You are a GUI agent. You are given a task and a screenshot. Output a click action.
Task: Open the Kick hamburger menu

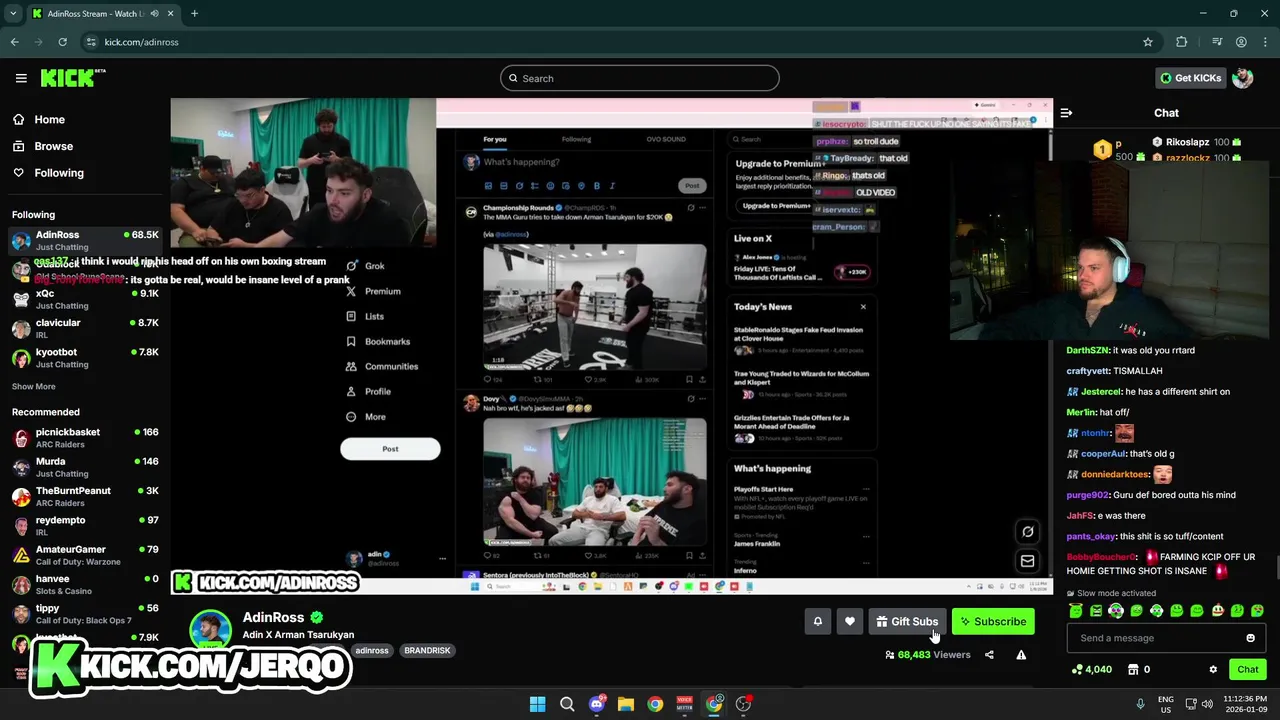[21, 78]
